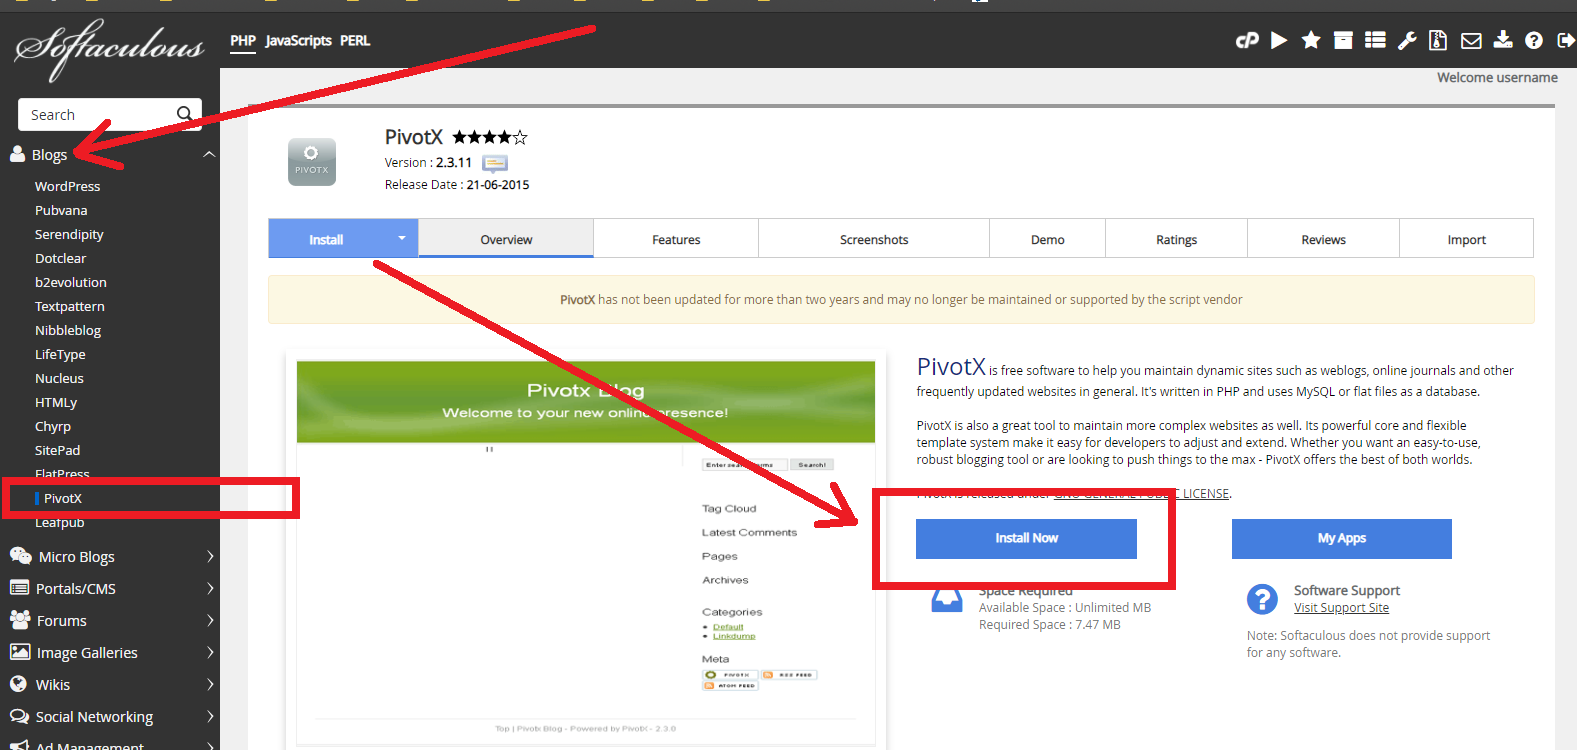Screen dimensions: 1577x750
Task: Open the settings wrench icon
Action: click(x=1407, y=40)
